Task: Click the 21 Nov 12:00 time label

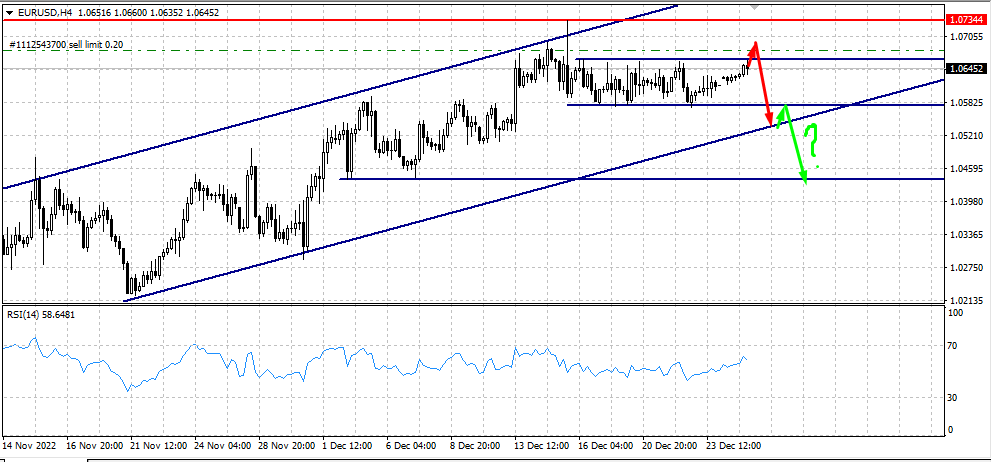Action: tap(159, 446)
